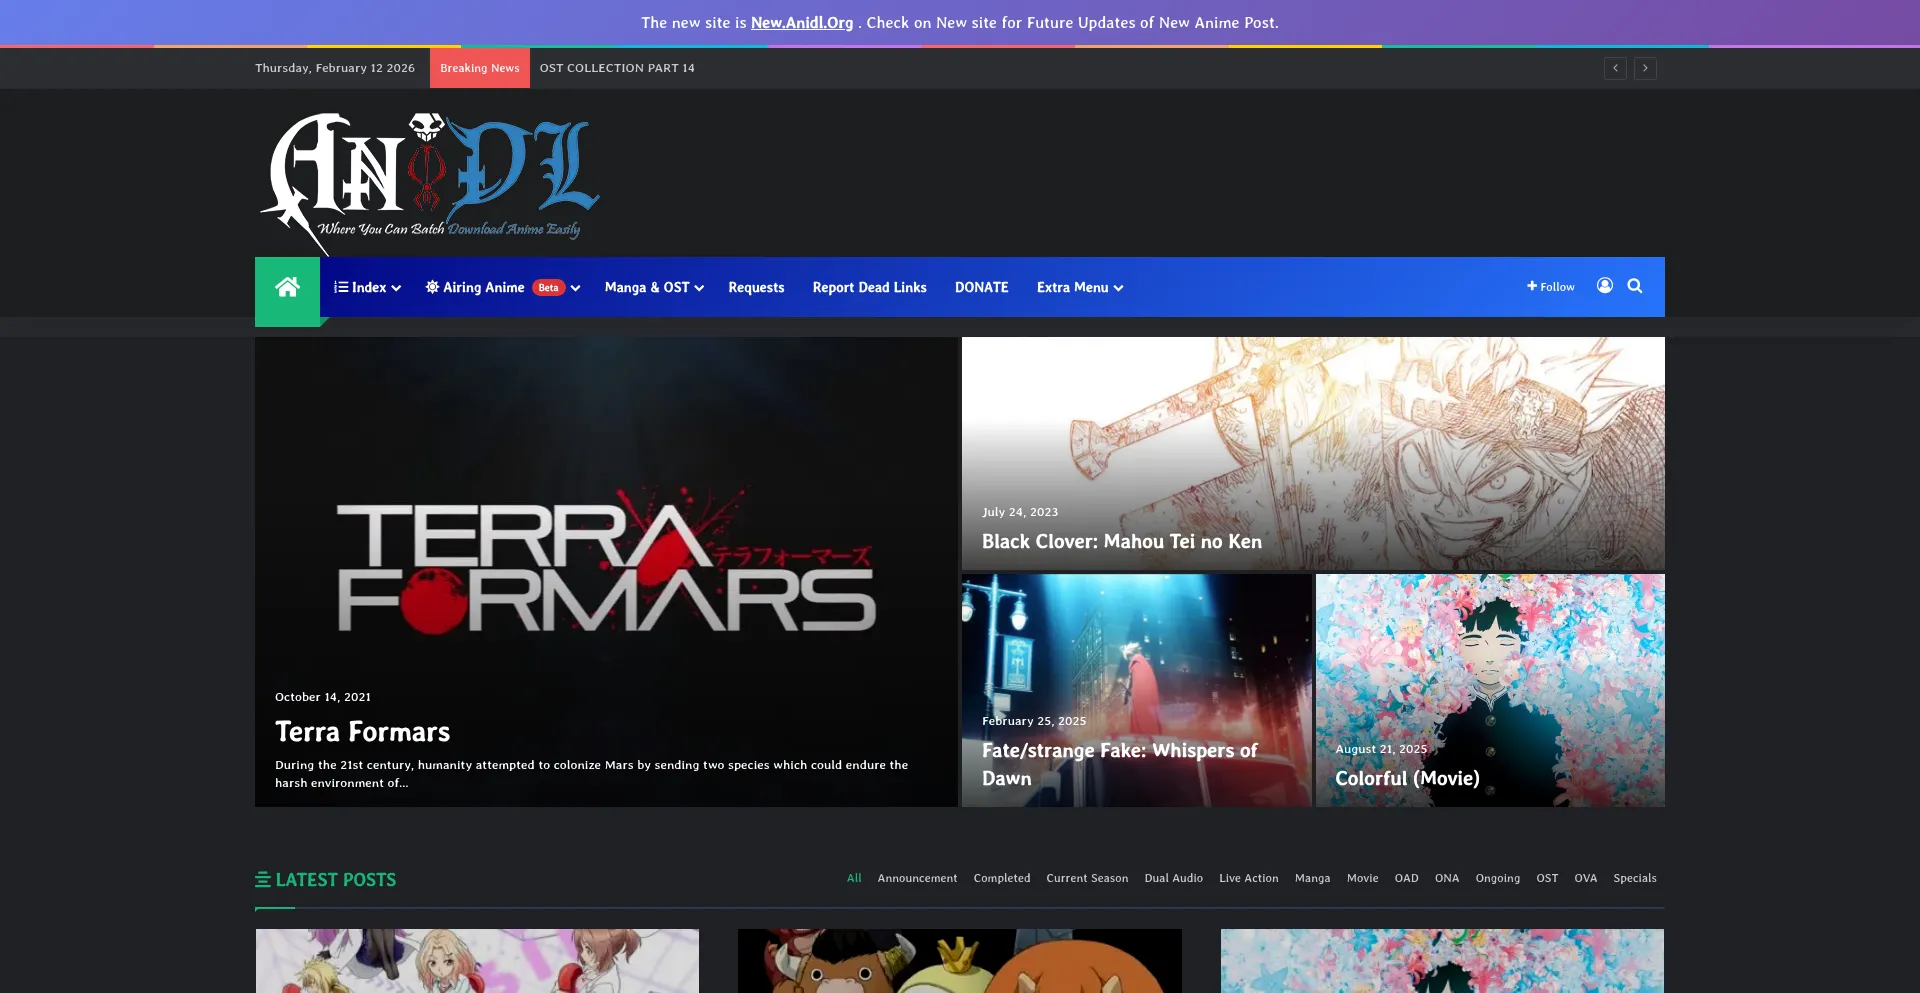
Task: Filter posts by Current Season
Action: coord(1087,878)
